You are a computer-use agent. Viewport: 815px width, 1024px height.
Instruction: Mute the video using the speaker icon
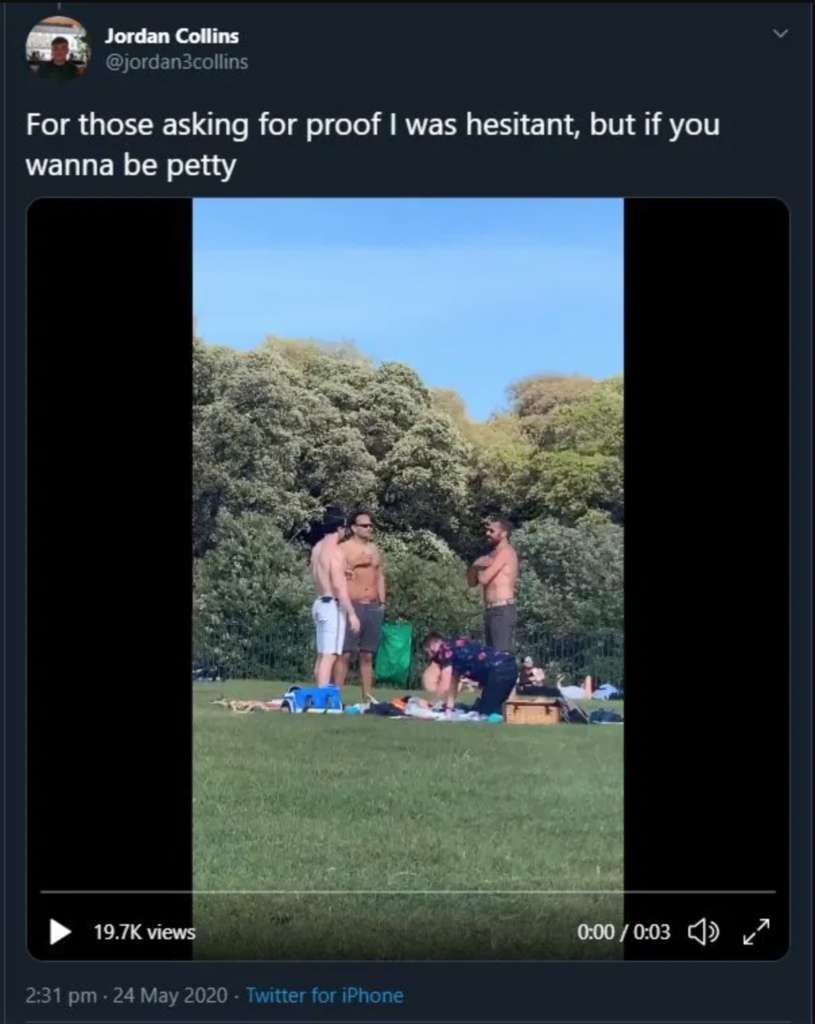pos(703,931)
